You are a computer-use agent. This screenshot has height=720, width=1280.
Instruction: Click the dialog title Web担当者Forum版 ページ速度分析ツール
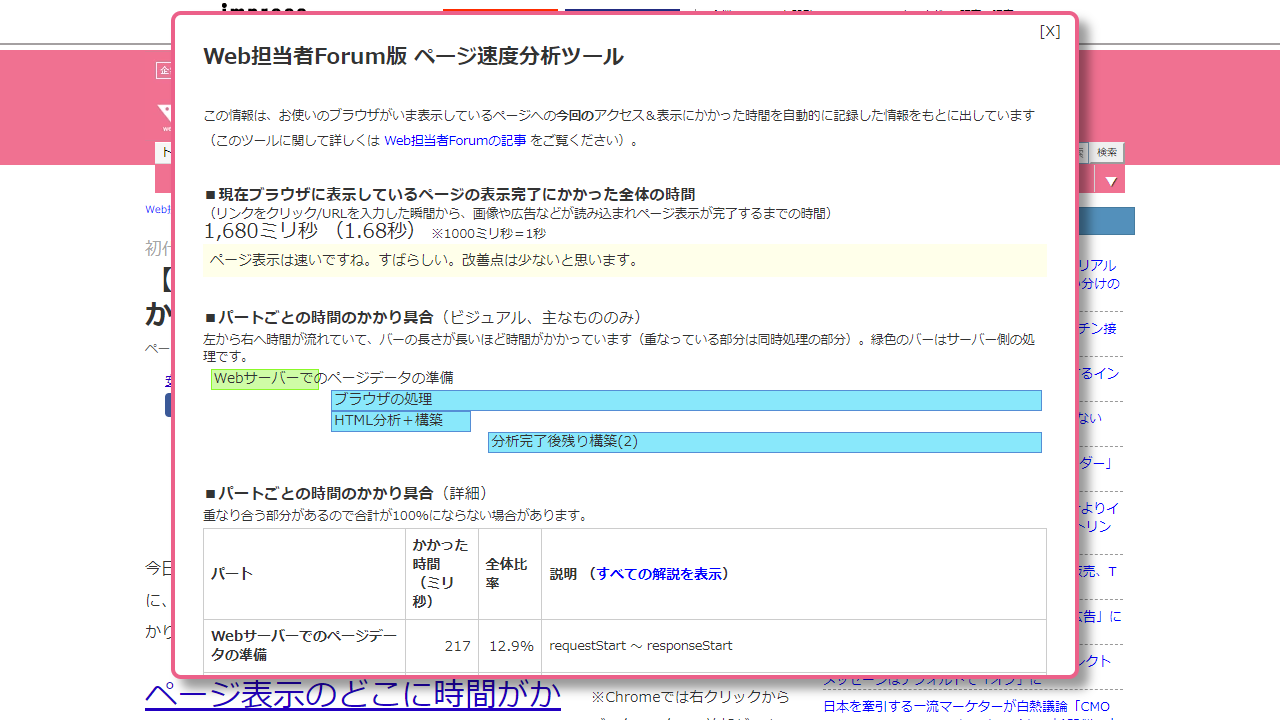coord(413,56)
